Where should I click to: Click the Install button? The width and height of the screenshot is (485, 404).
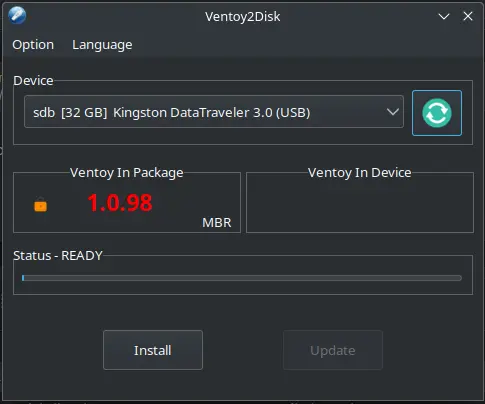pos(153,350)
